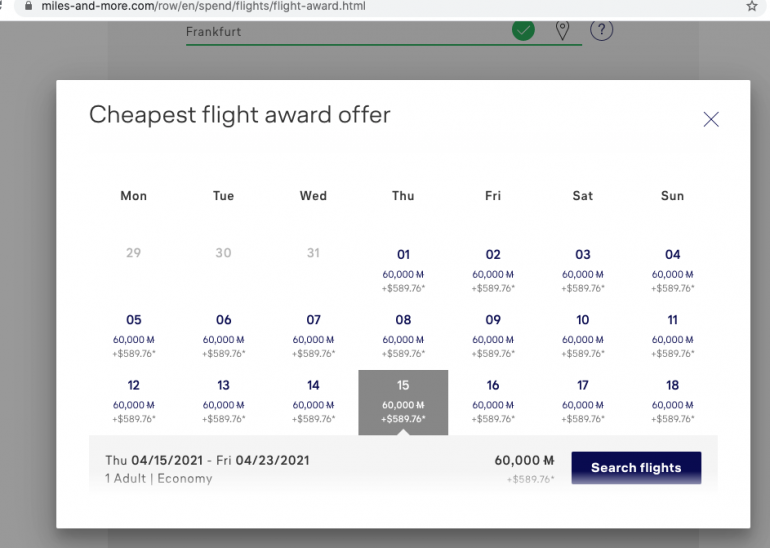
Task: Click the padlock icon in address bar
Action: click(28, 6)
